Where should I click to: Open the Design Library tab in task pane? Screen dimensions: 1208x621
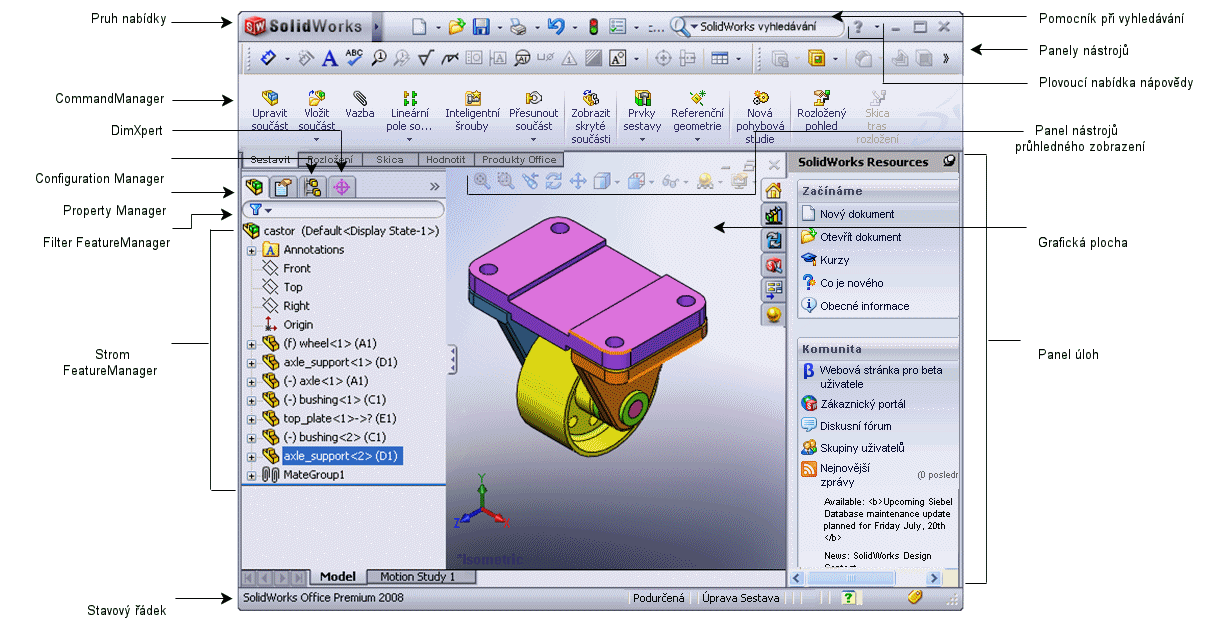coord(773,215)
